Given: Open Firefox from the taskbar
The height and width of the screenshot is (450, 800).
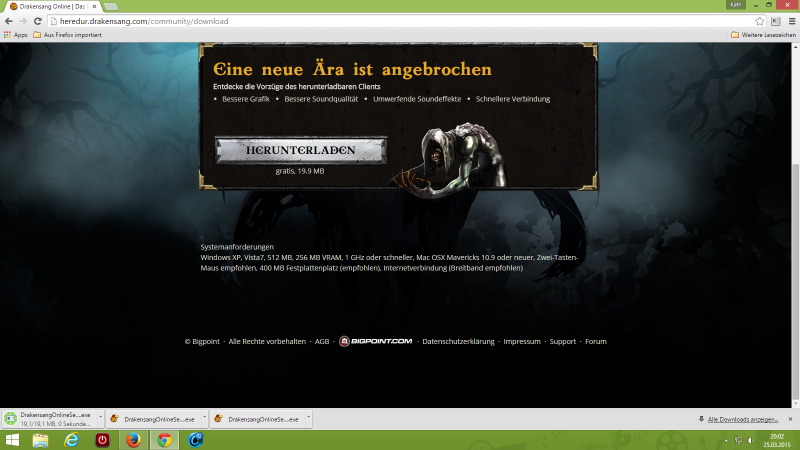Looking at the screenshot, I should click(x=133, y=440).
